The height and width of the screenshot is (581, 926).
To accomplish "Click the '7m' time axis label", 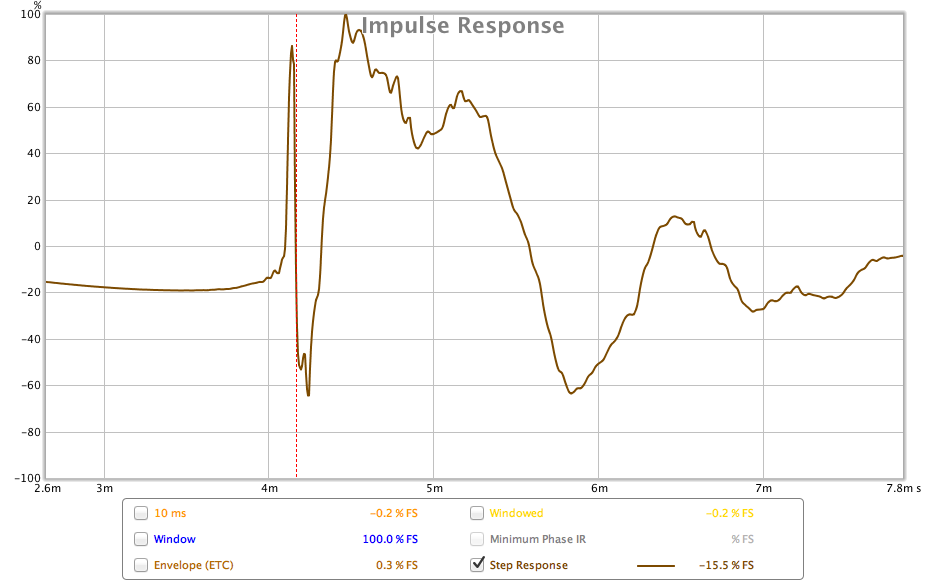I will click(x=763, y=488).
